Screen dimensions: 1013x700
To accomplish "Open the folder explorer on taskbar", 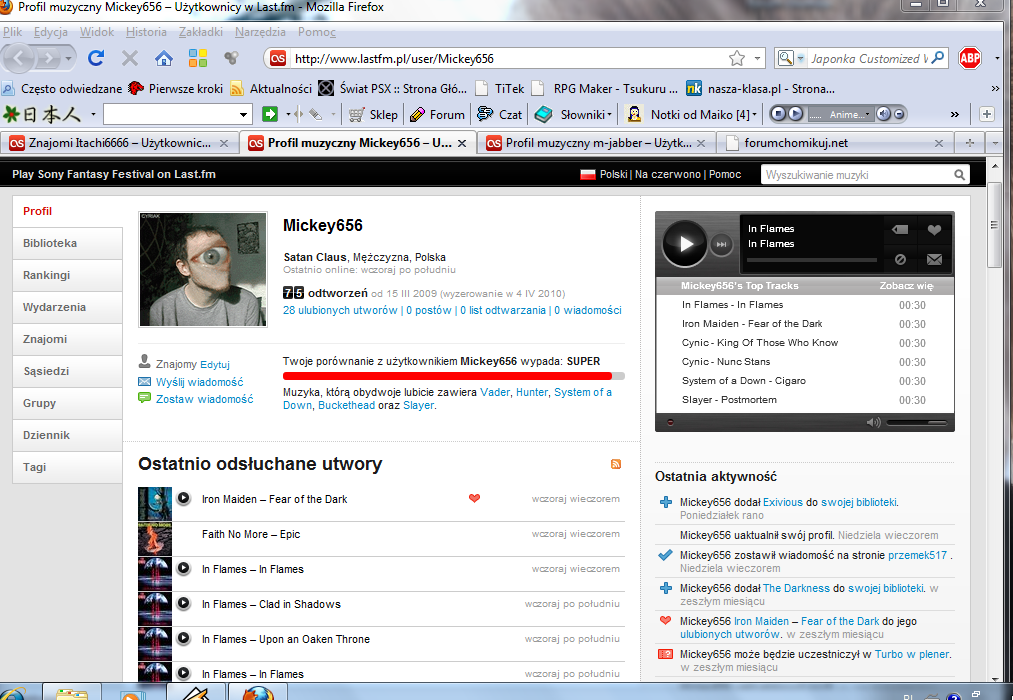I will click(72, 694).
